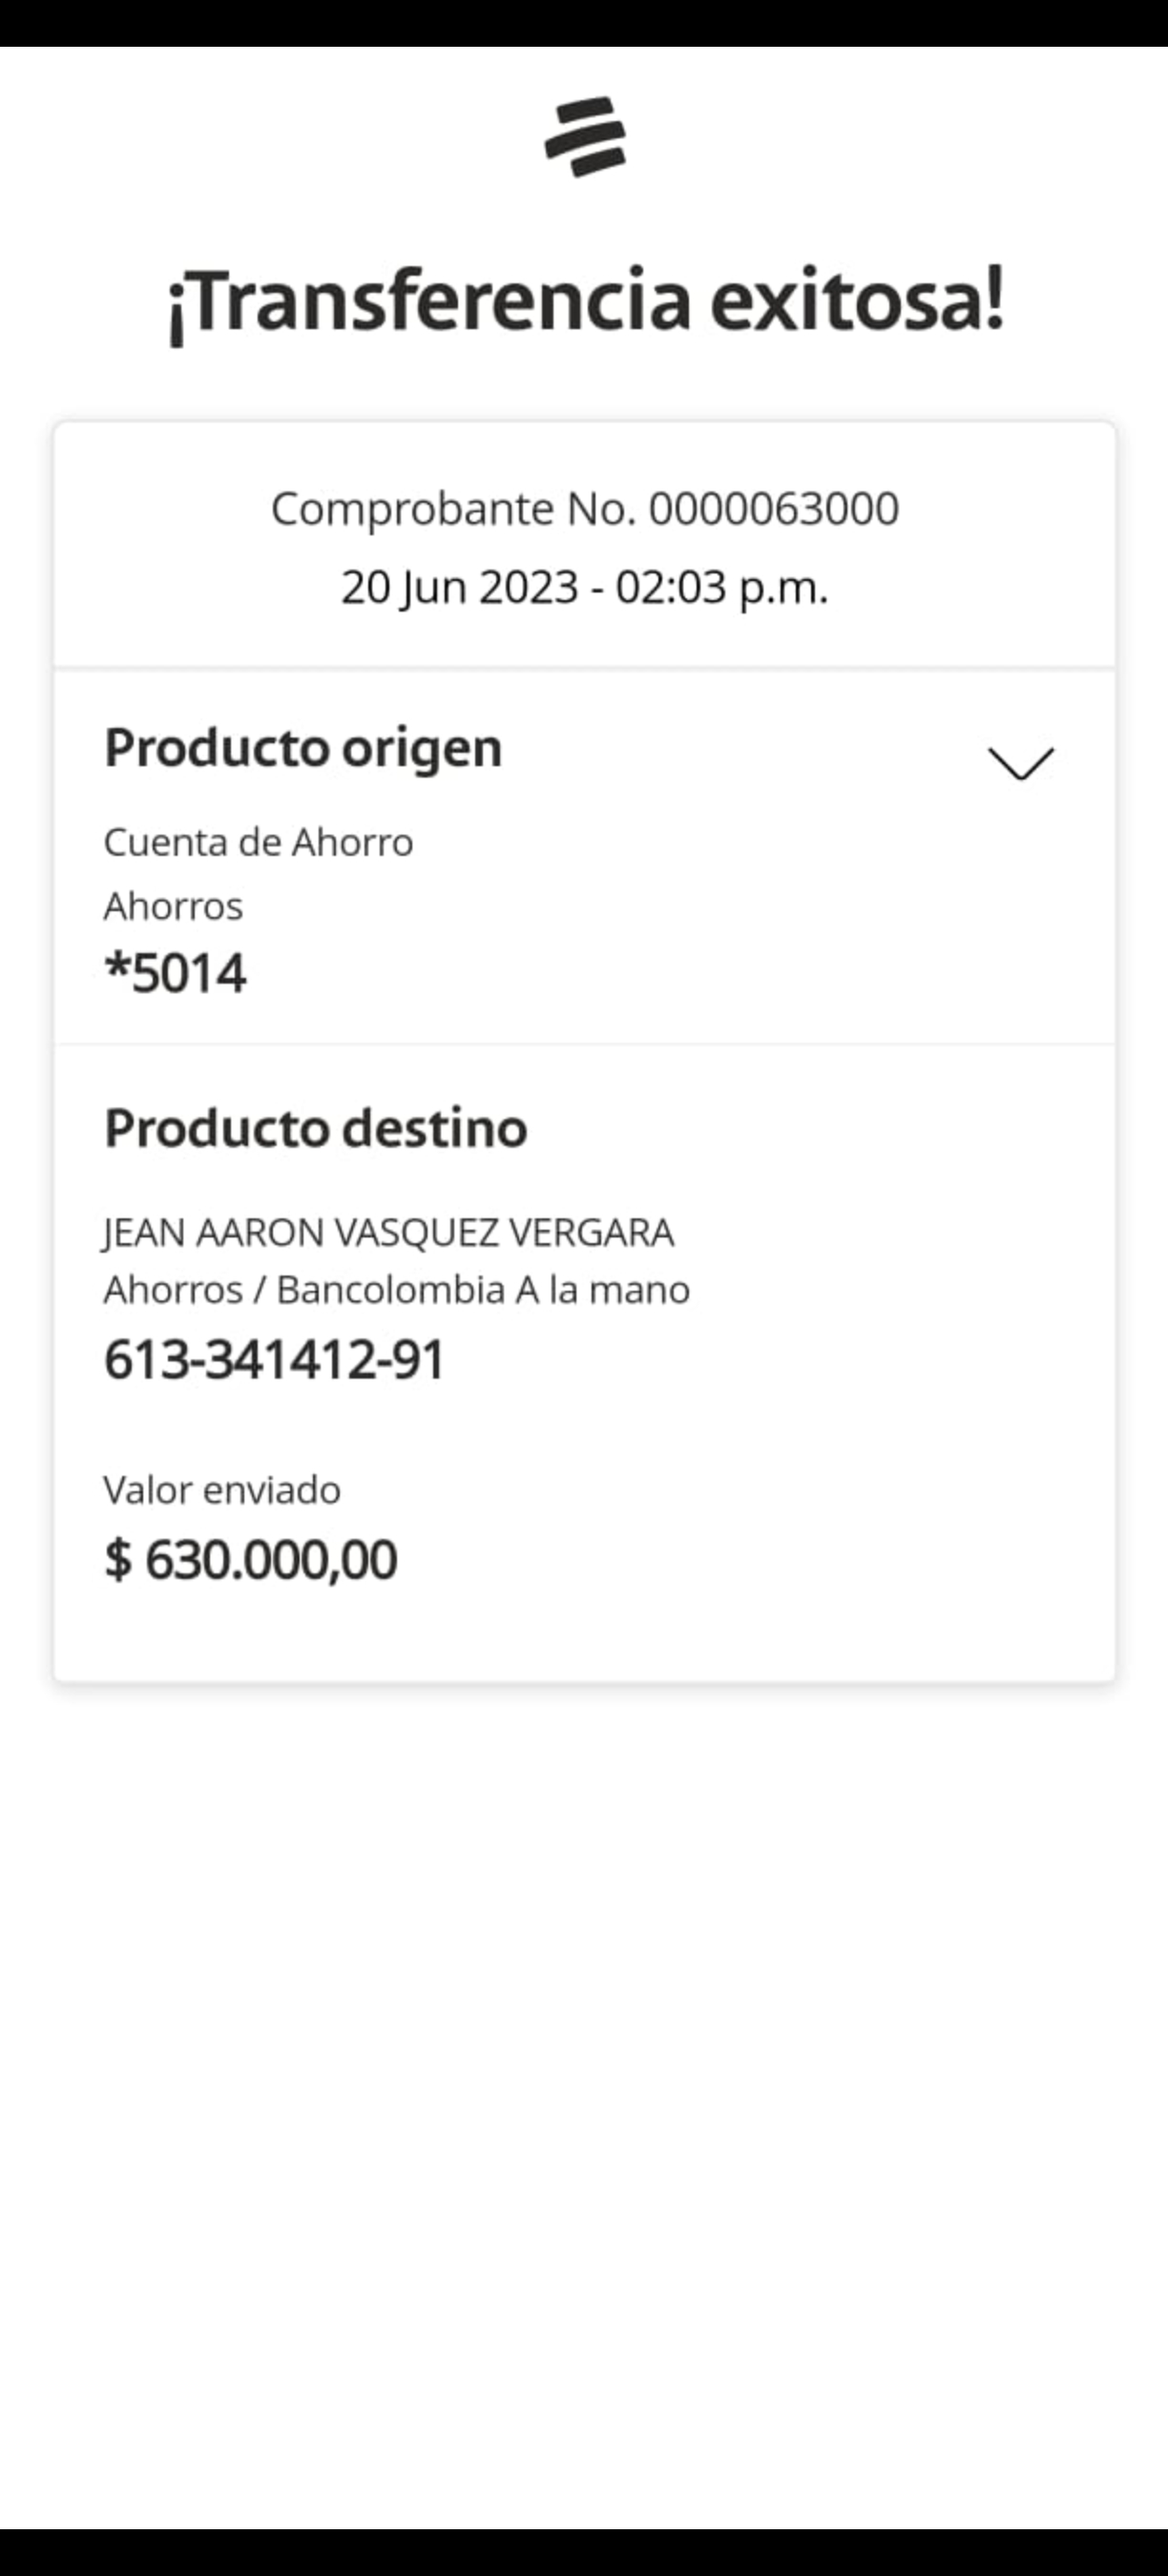This screenshot has width=1168, height=2576.
Task: Tap the Ahorros label under origin account
Action: click(x=173, y=906)
